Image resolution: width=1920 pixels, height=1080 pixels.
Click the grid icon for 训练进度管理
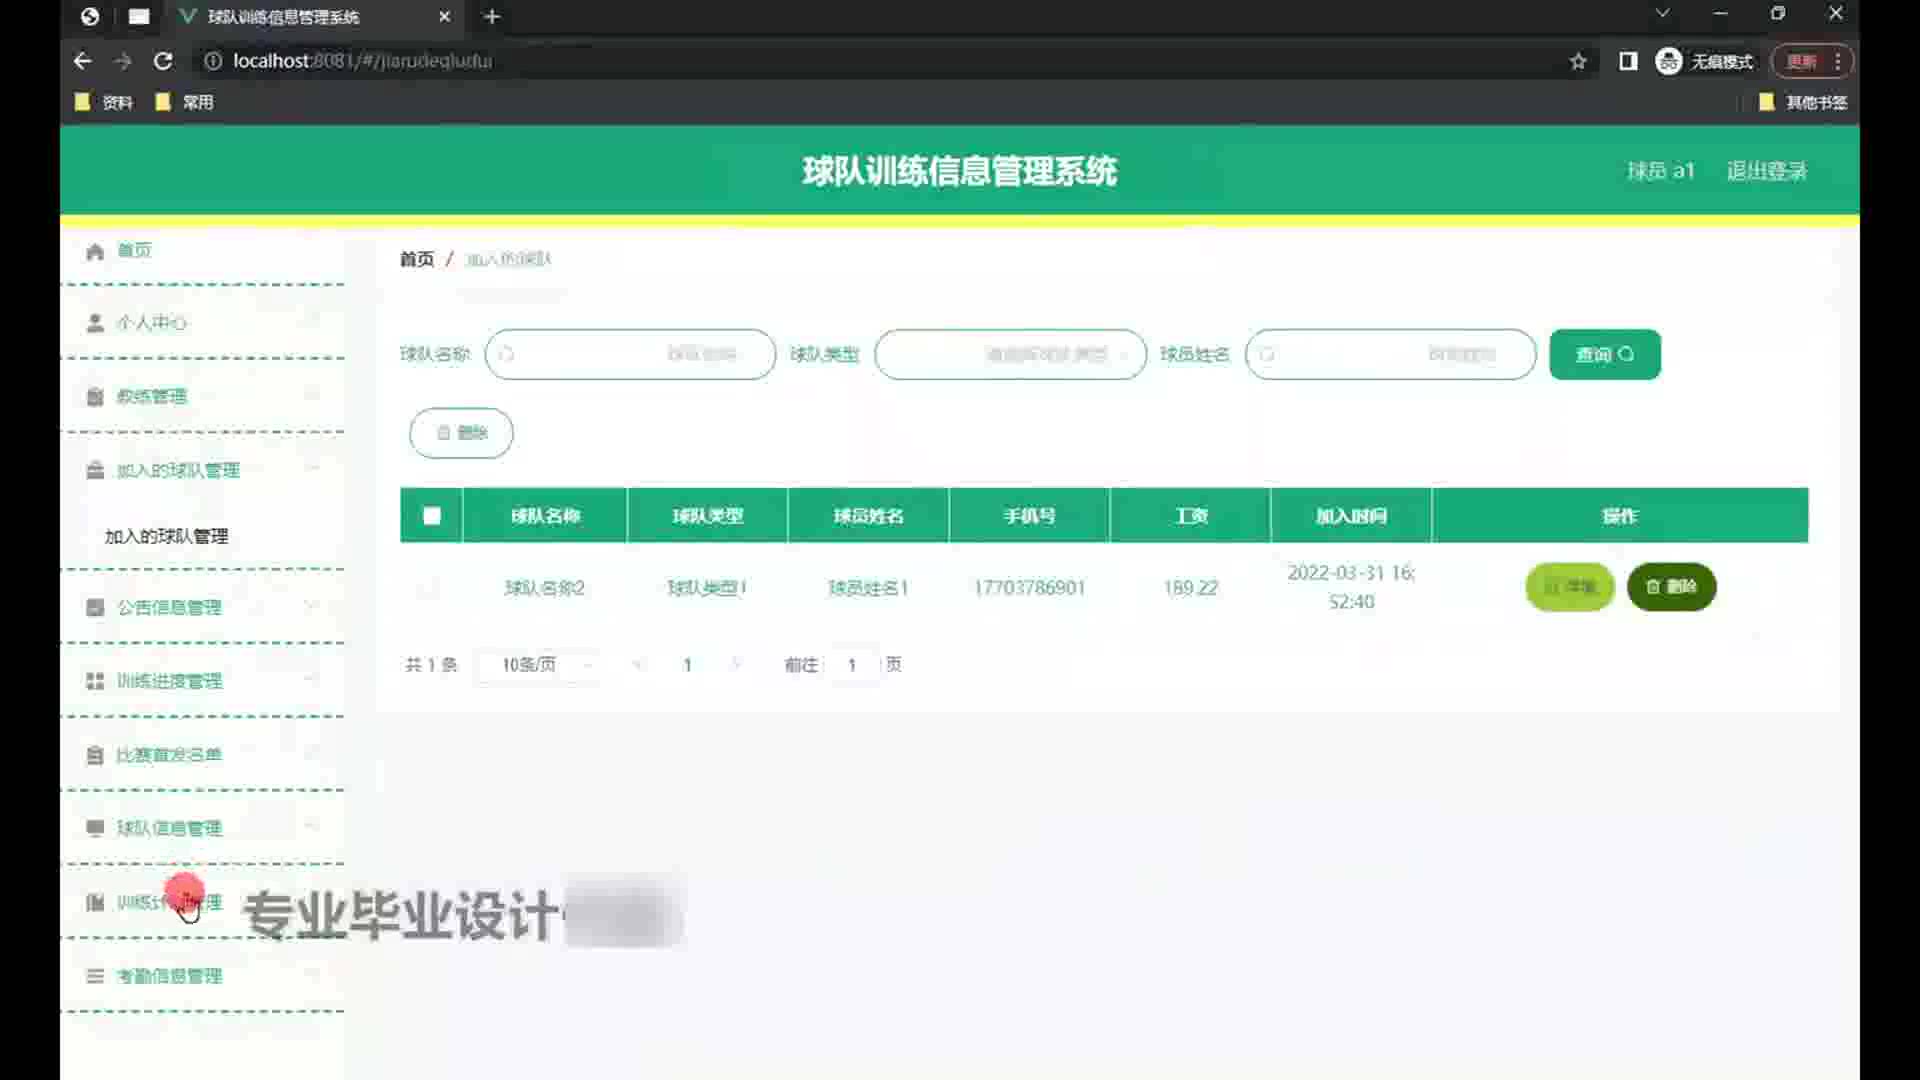95,681
